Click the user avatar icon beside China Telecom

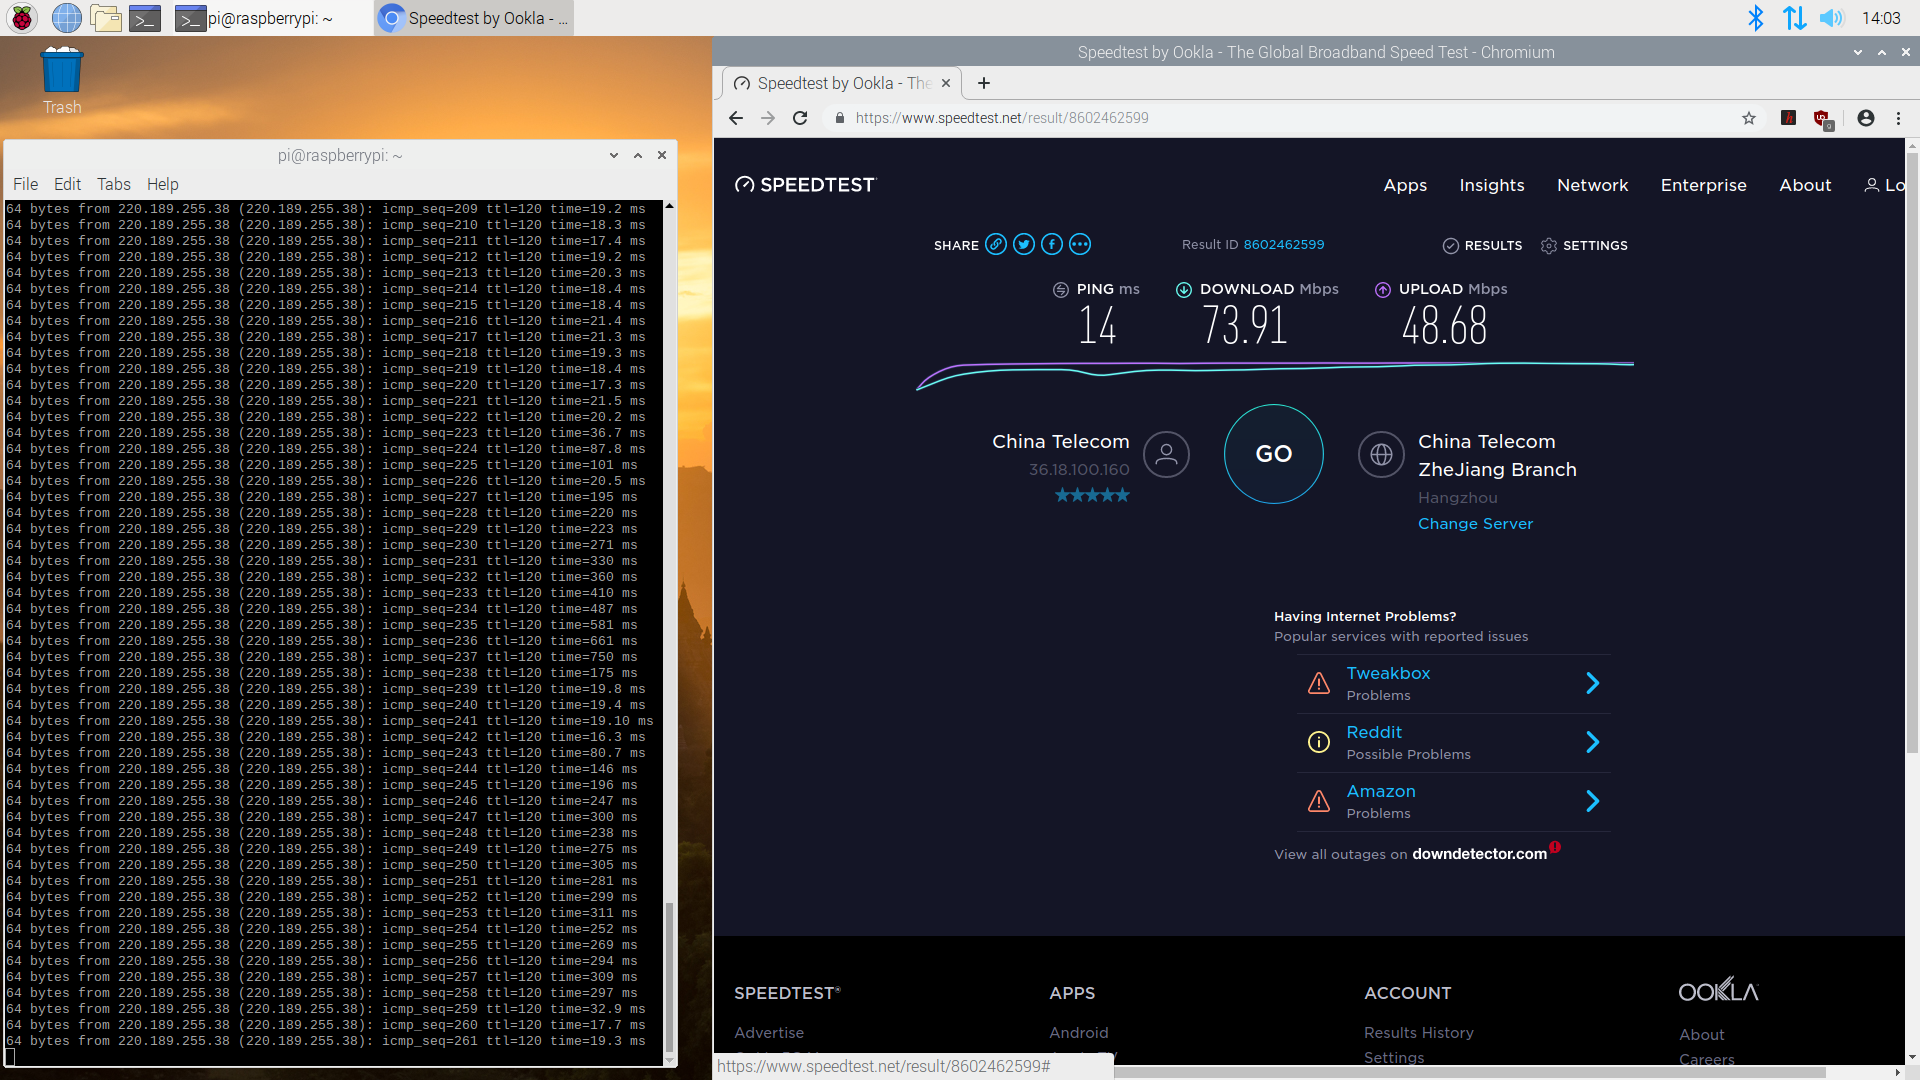[1166, 454]
